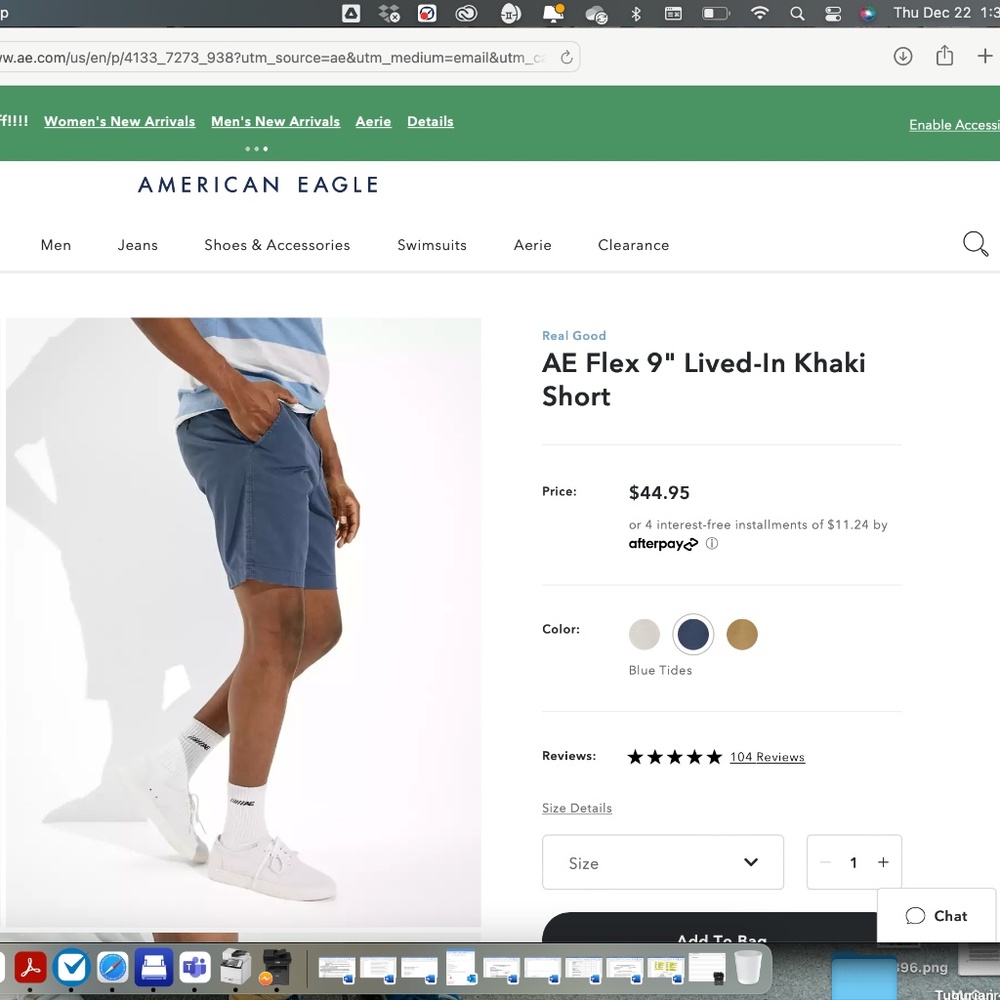Click the main product photo

(243, 622)
